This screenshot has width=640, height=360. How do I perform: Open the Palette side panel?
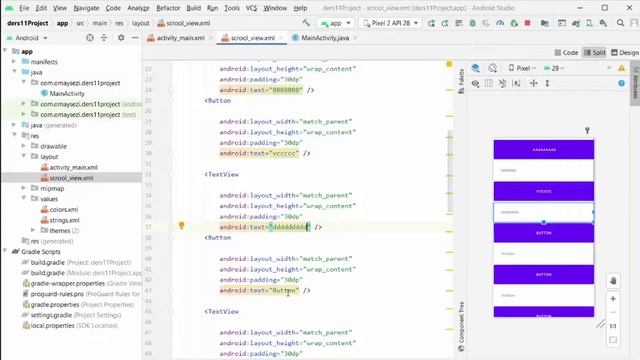[461, 81]
